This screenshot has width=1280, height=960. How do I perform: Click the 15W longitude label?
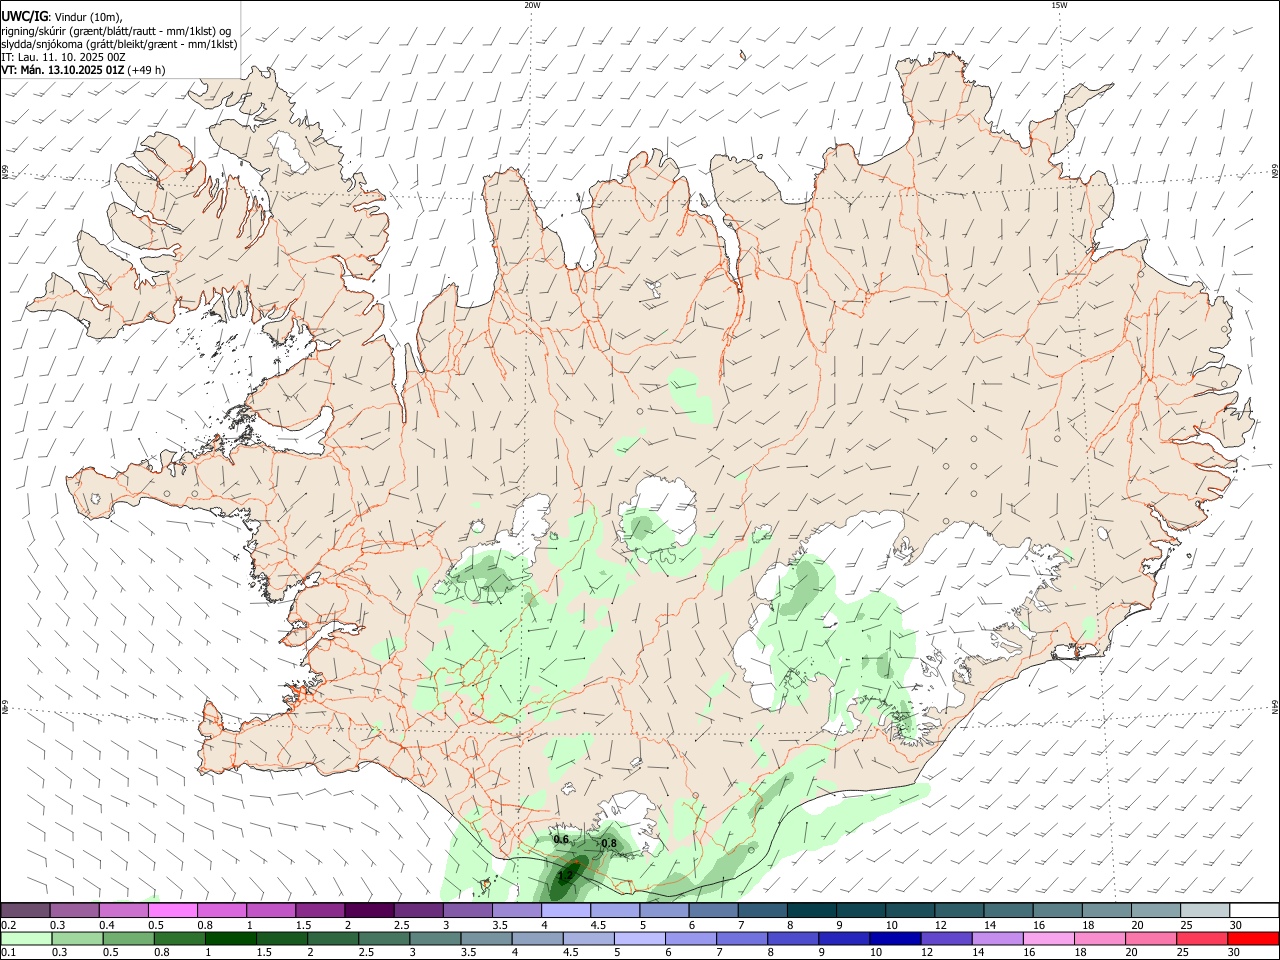[x=1059, y=5]
